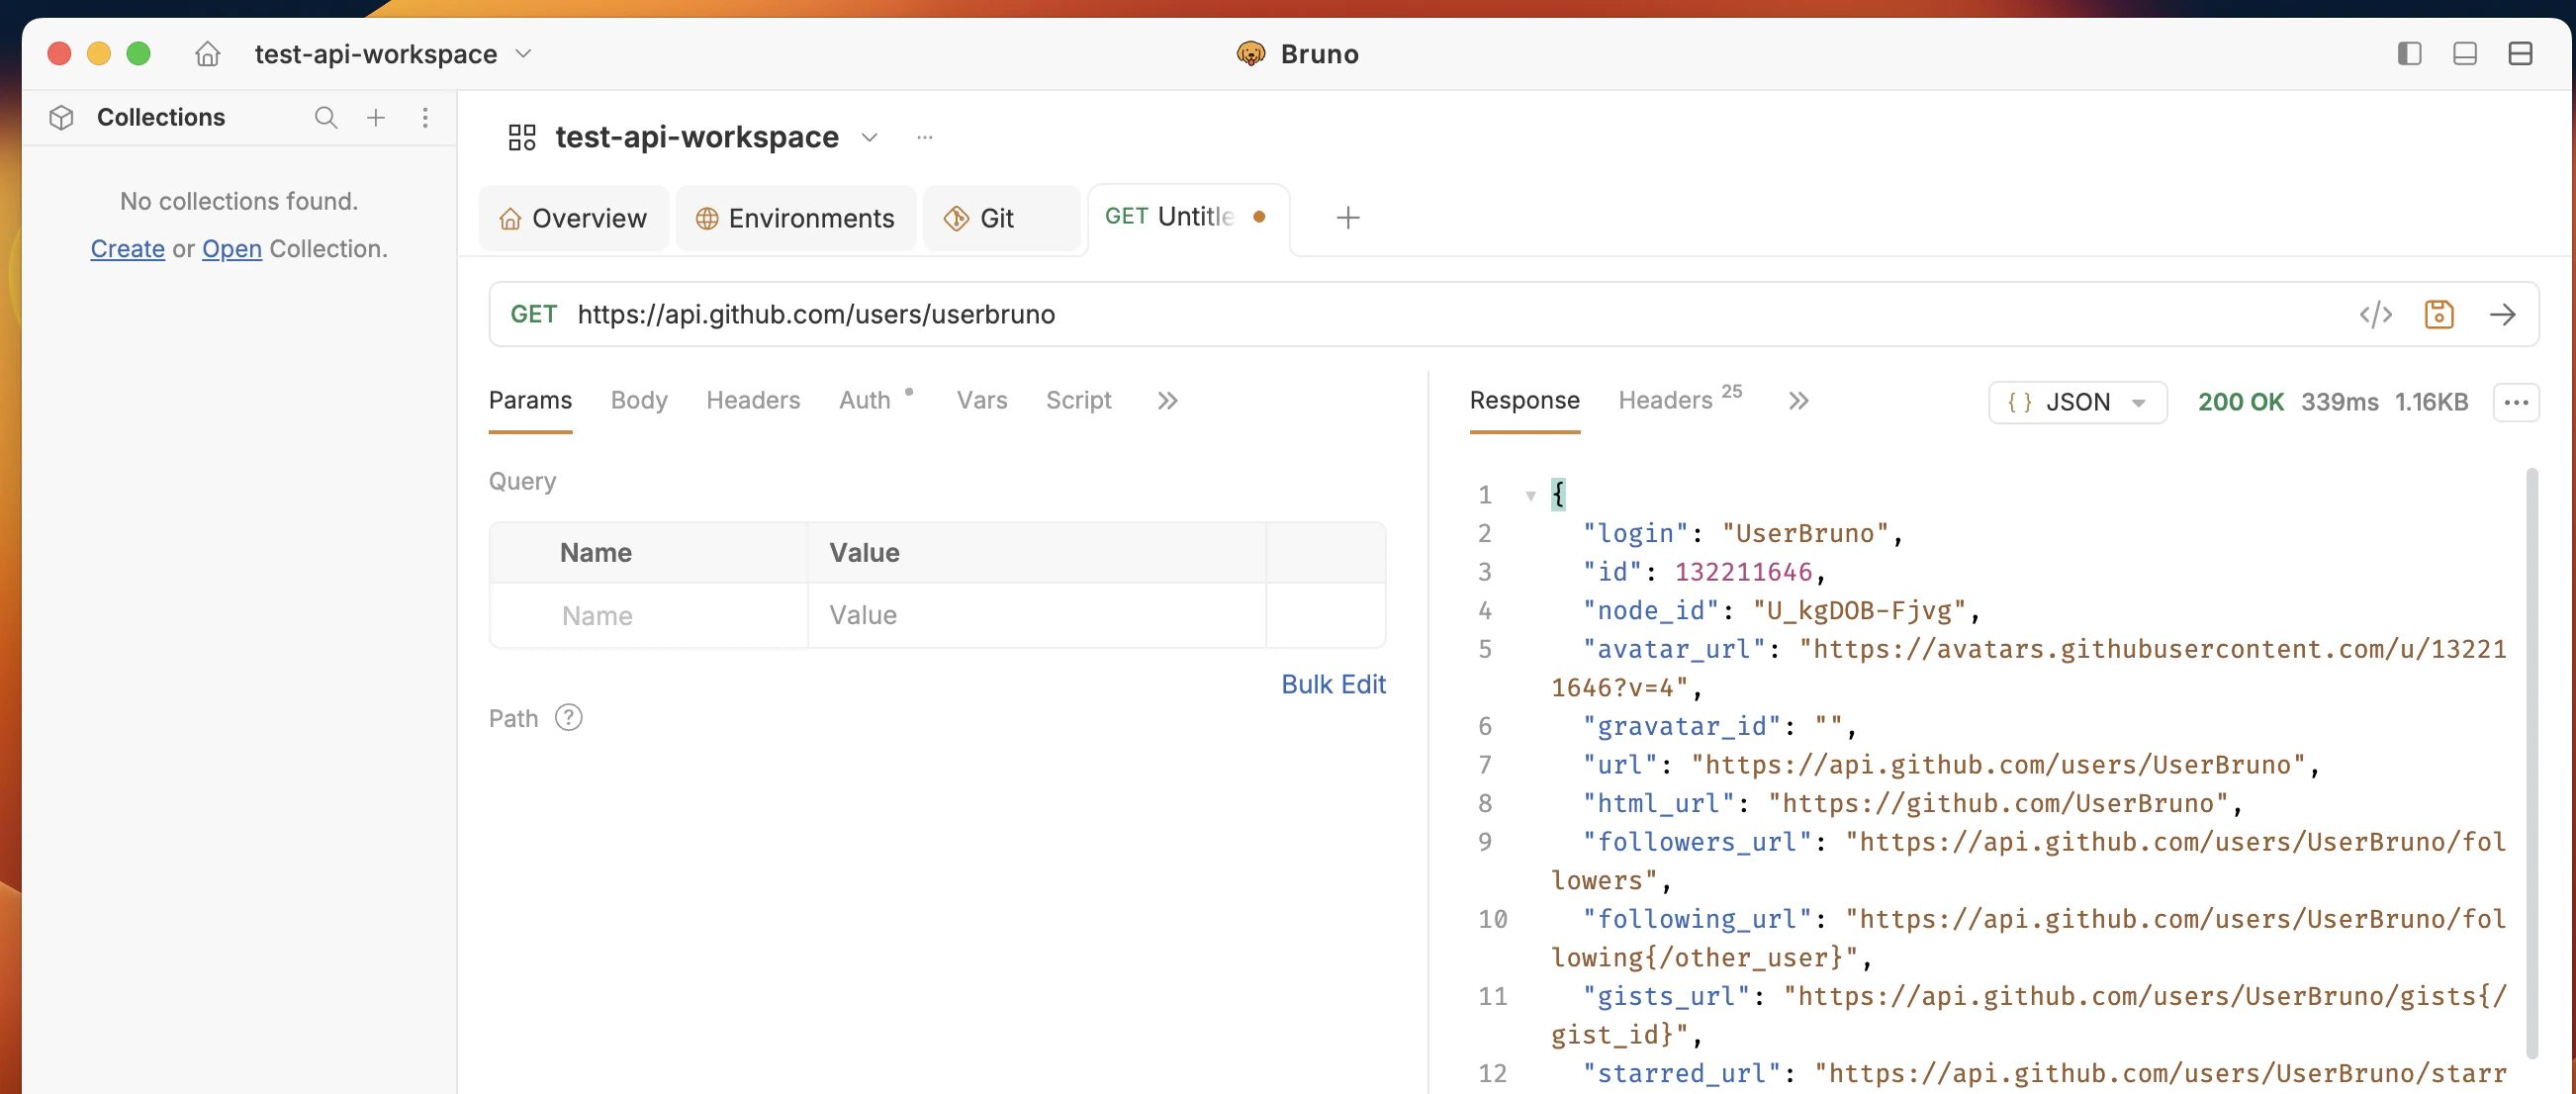This screenshot has width=2576, height=1094.
Task: Expand hidden request tabs with the chevron
Action: (1167, 400)
